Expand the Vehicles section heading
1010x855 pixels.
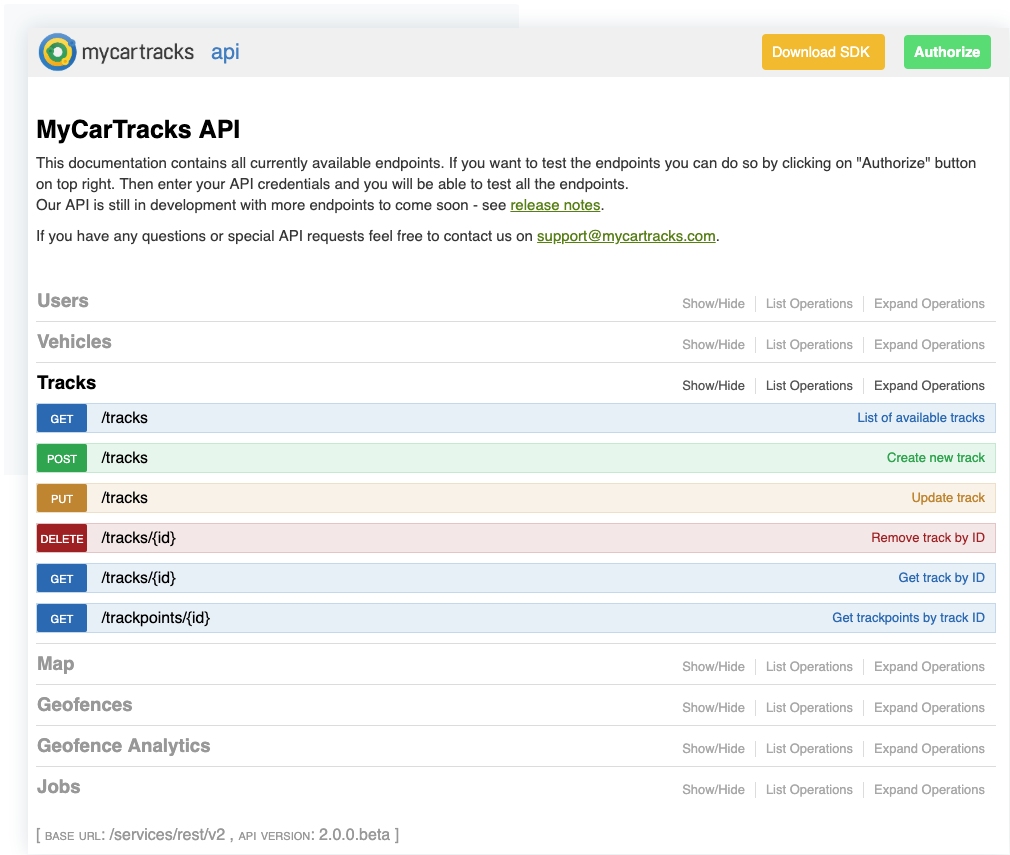point(74,342)
